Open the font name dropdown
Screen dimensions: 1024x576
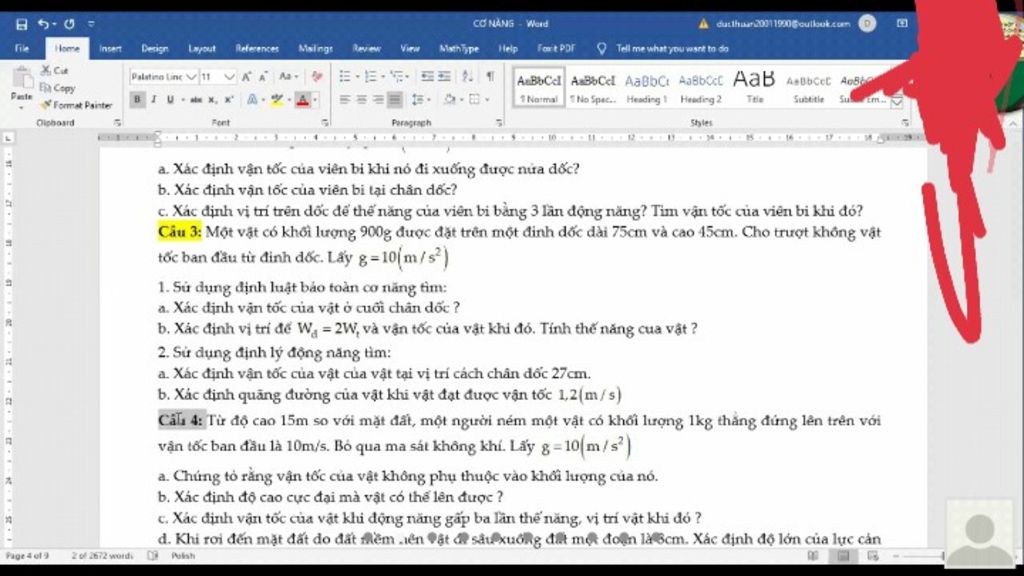click(x=191, y=77)
